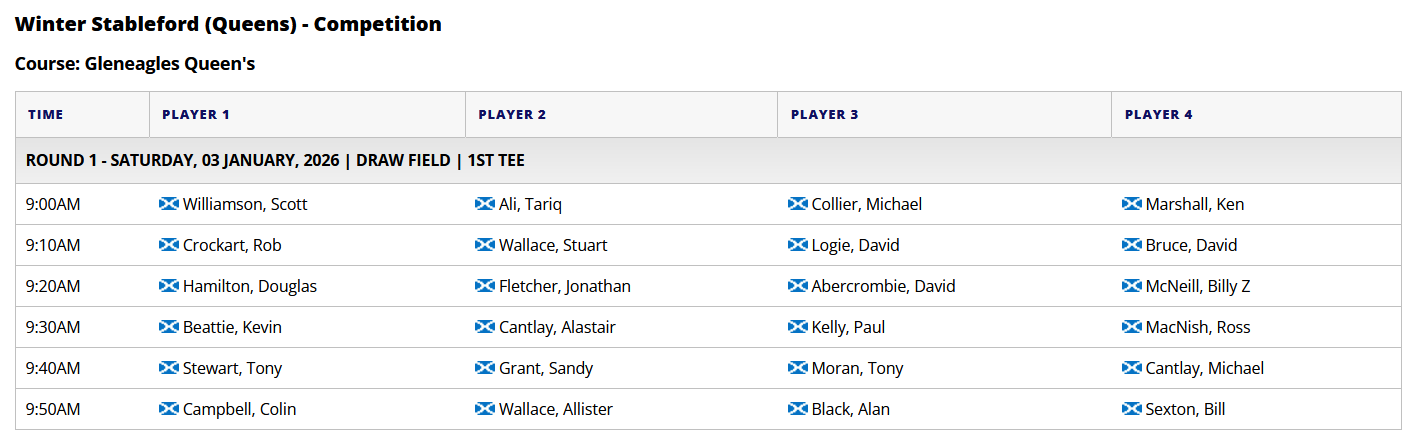Select the Round 1 Saturday section header row
The image size is (1417, 438).
[708, 161]
